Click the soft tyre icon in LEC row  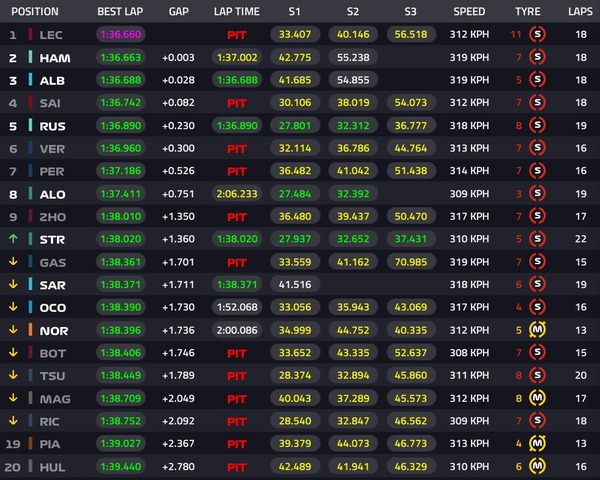pyautogui.click(x=537, y=34)
